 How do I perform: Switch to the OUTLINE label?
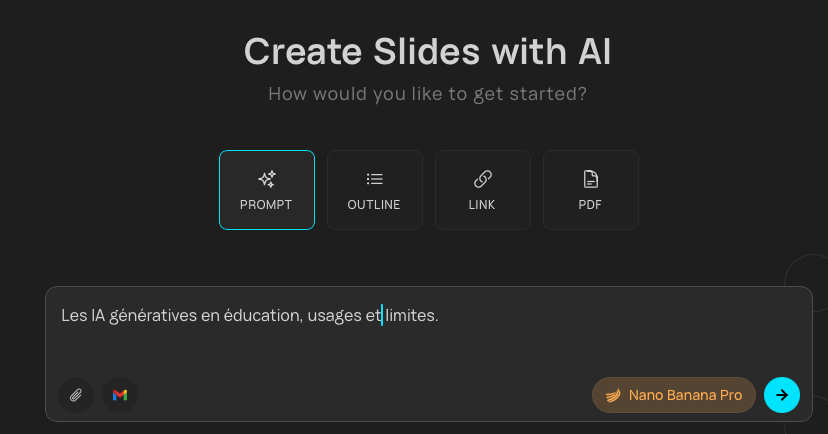pyautogui.click(x=374, y=205)
